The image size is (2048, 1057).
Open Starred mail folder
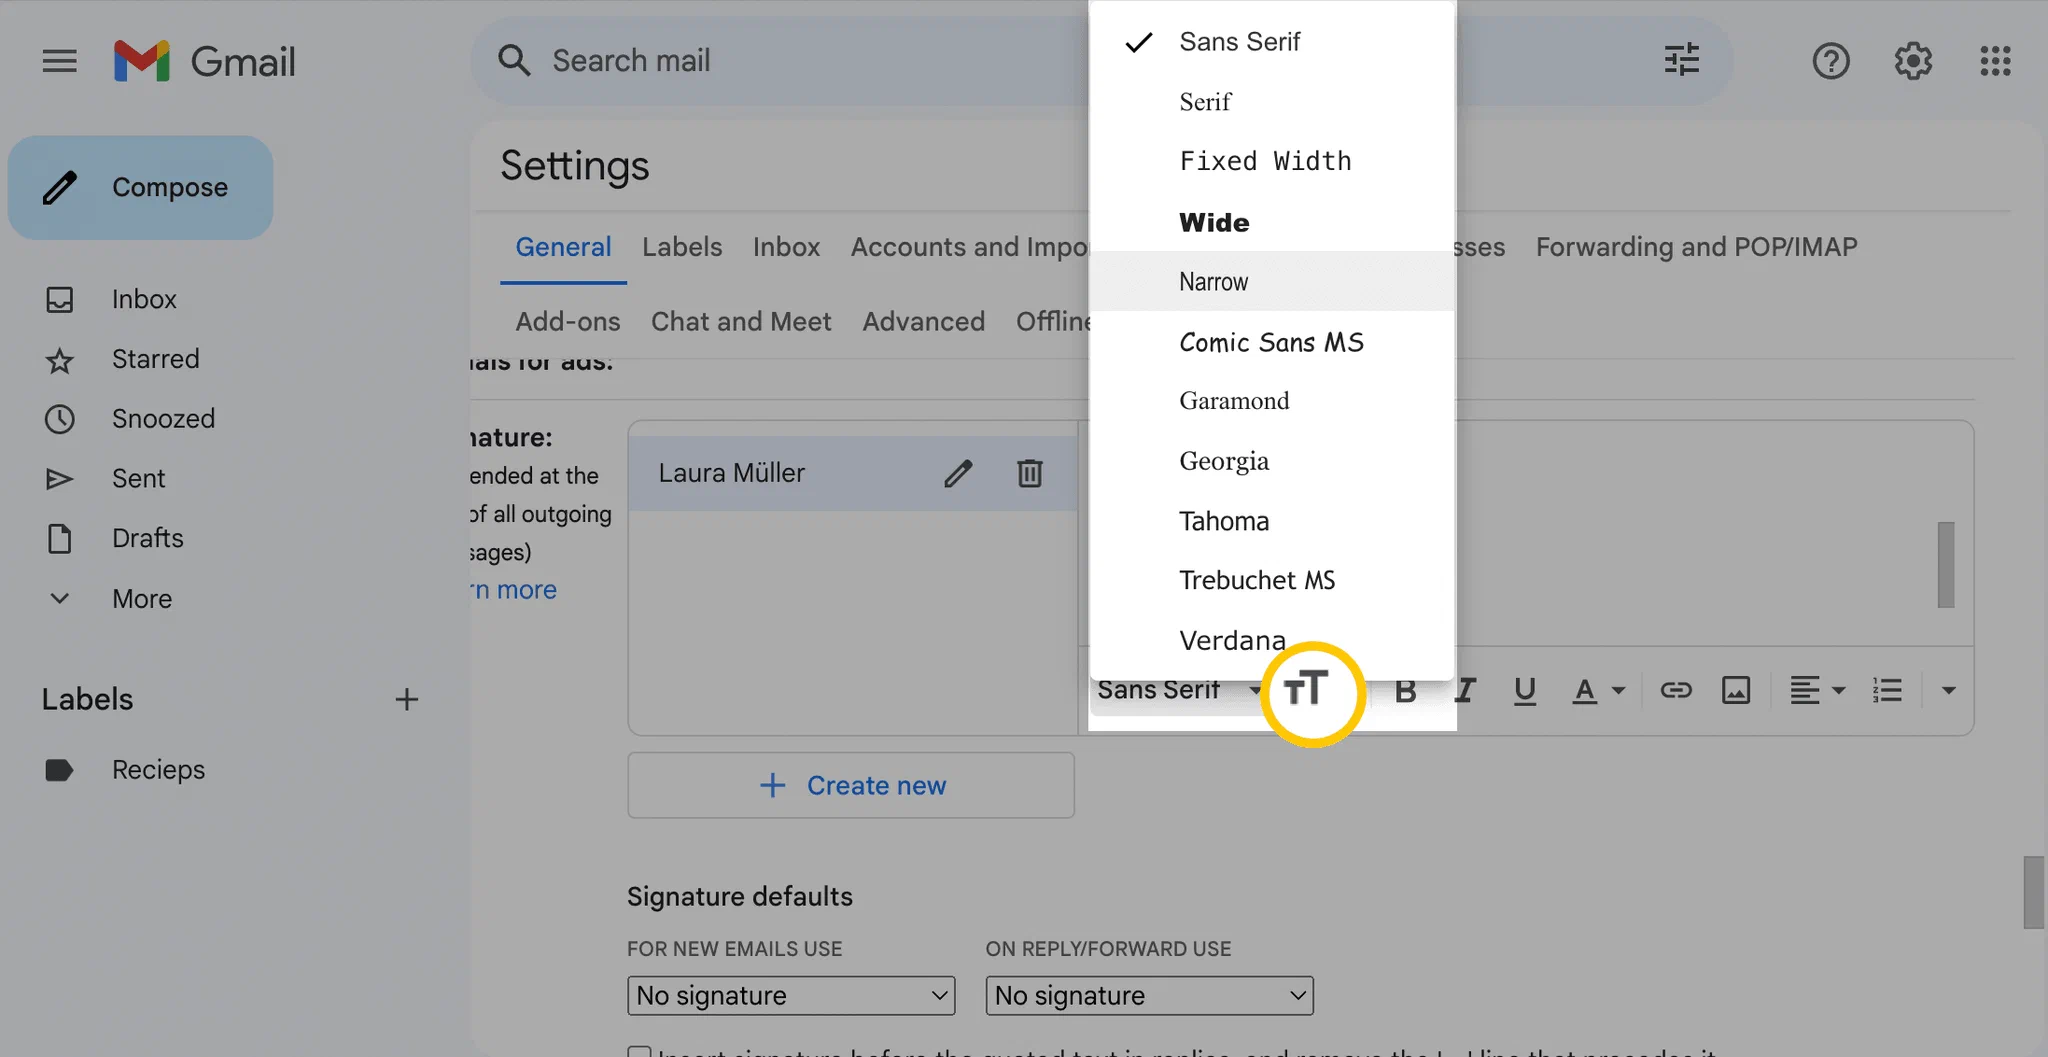tap(155, 359)
